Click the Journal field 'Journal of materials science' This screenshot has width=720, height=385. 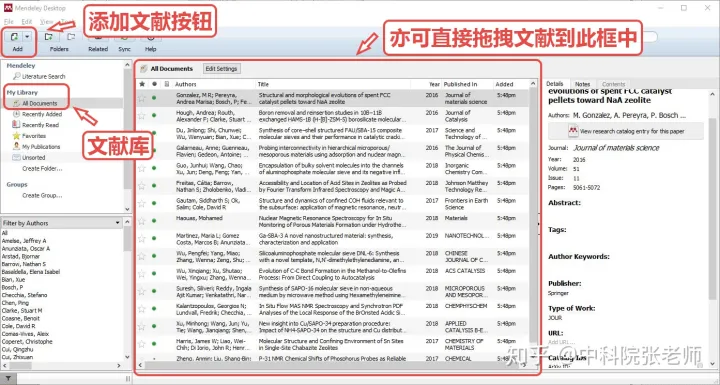tap(616, 147)
